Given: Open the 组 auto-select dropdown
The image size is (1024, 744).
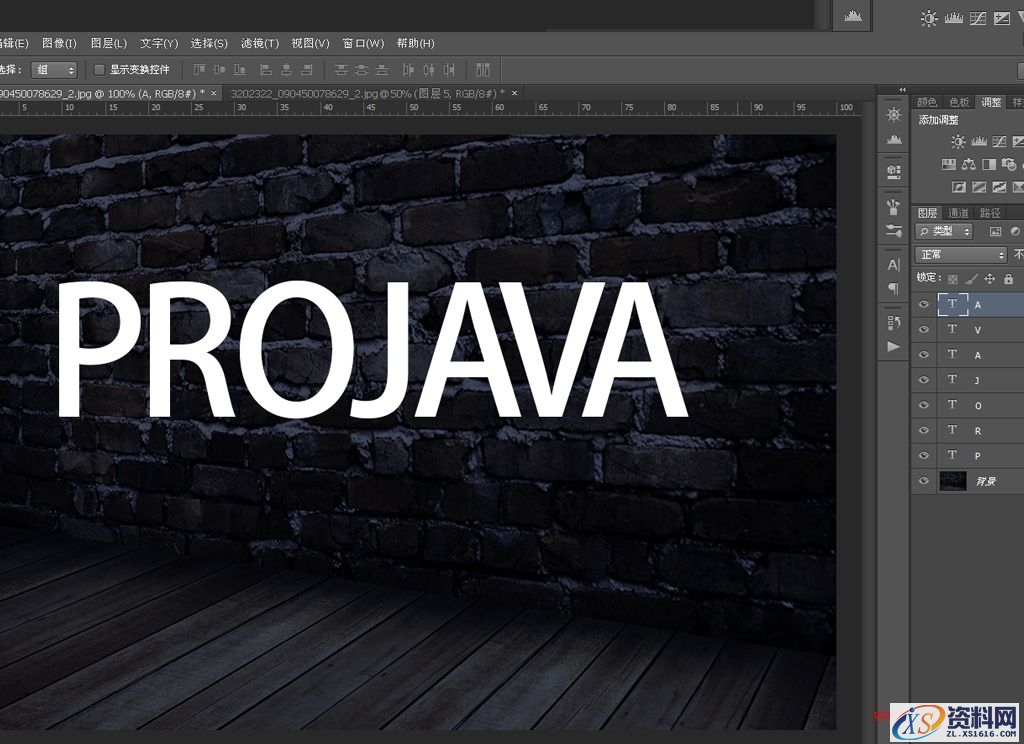Looking at the screenshot, I should coord(54,70).
